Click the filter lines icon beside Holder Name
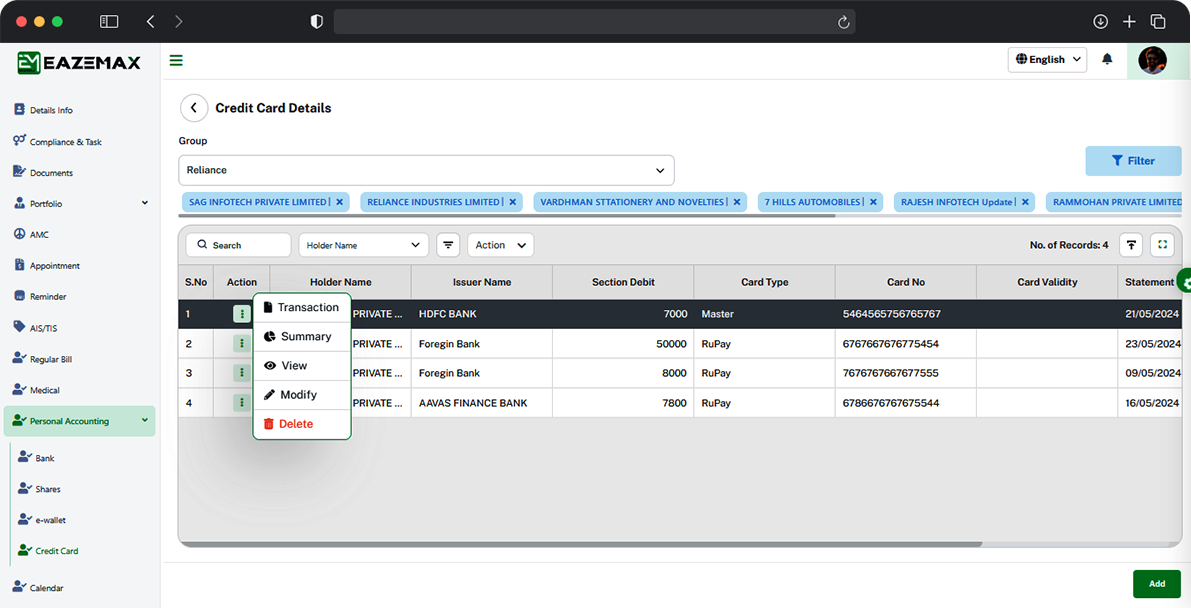This screenshot has height=608, width=1191. click(448, 245)
